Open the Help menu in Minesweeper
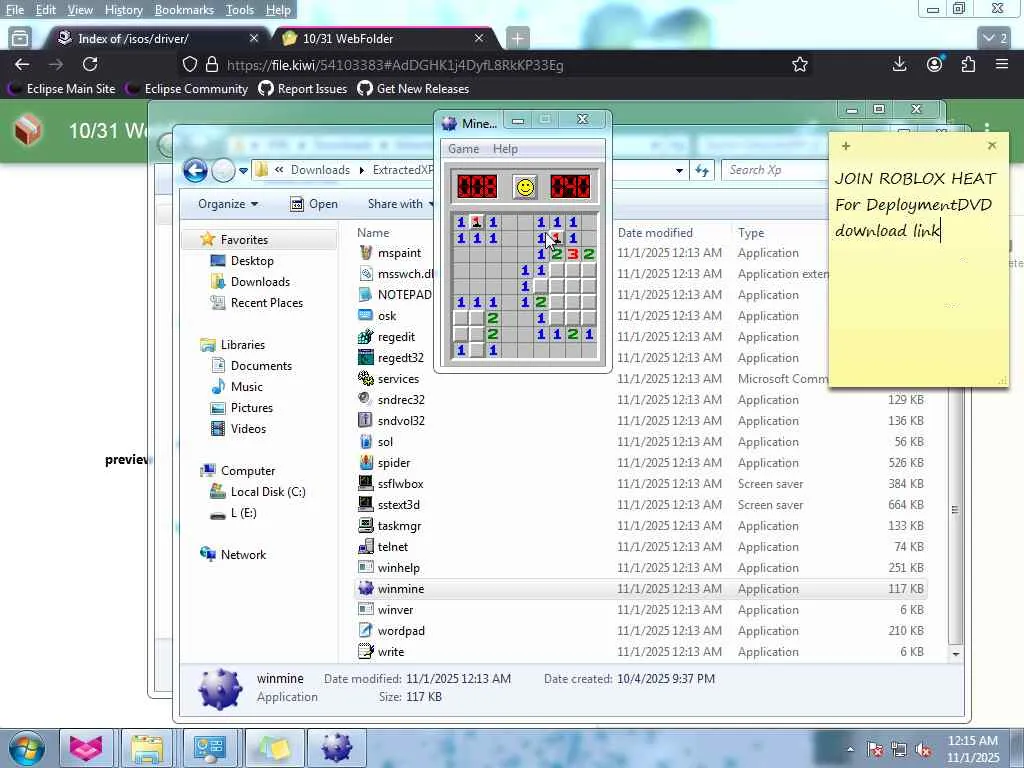The image size is (1024, 768). [505, 149]
